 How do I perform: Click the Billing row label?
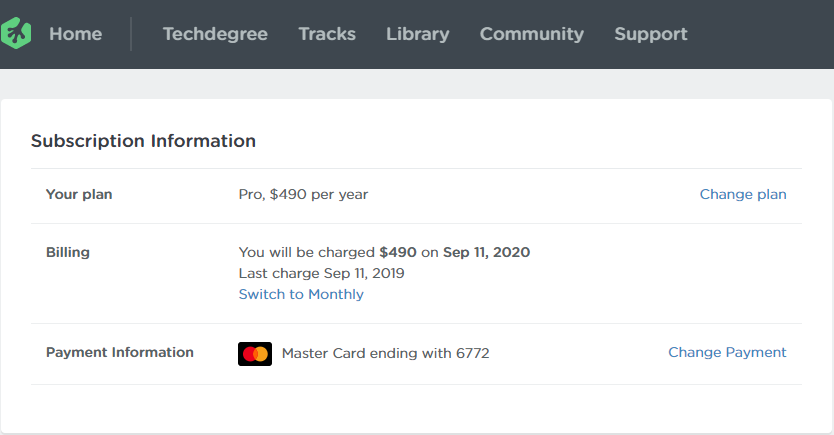click(68, 252)
